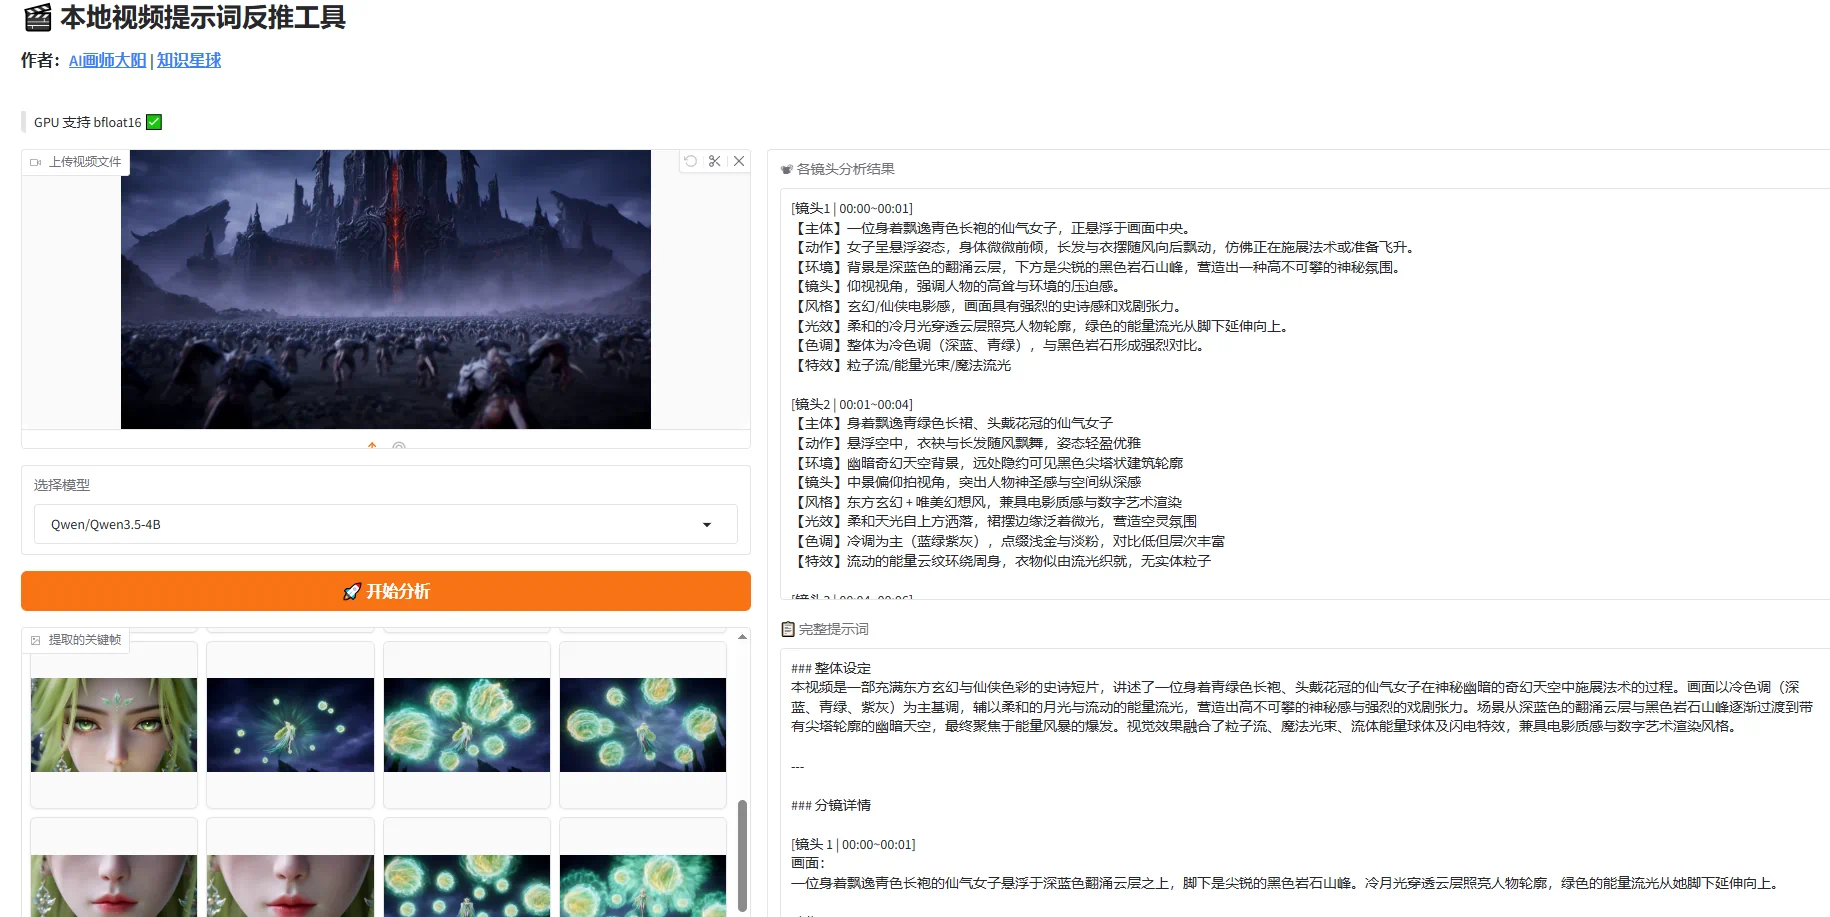Click the 各镜头分析结果 heading
Viewport: 1830px width, 917px height.
[846, 169]
